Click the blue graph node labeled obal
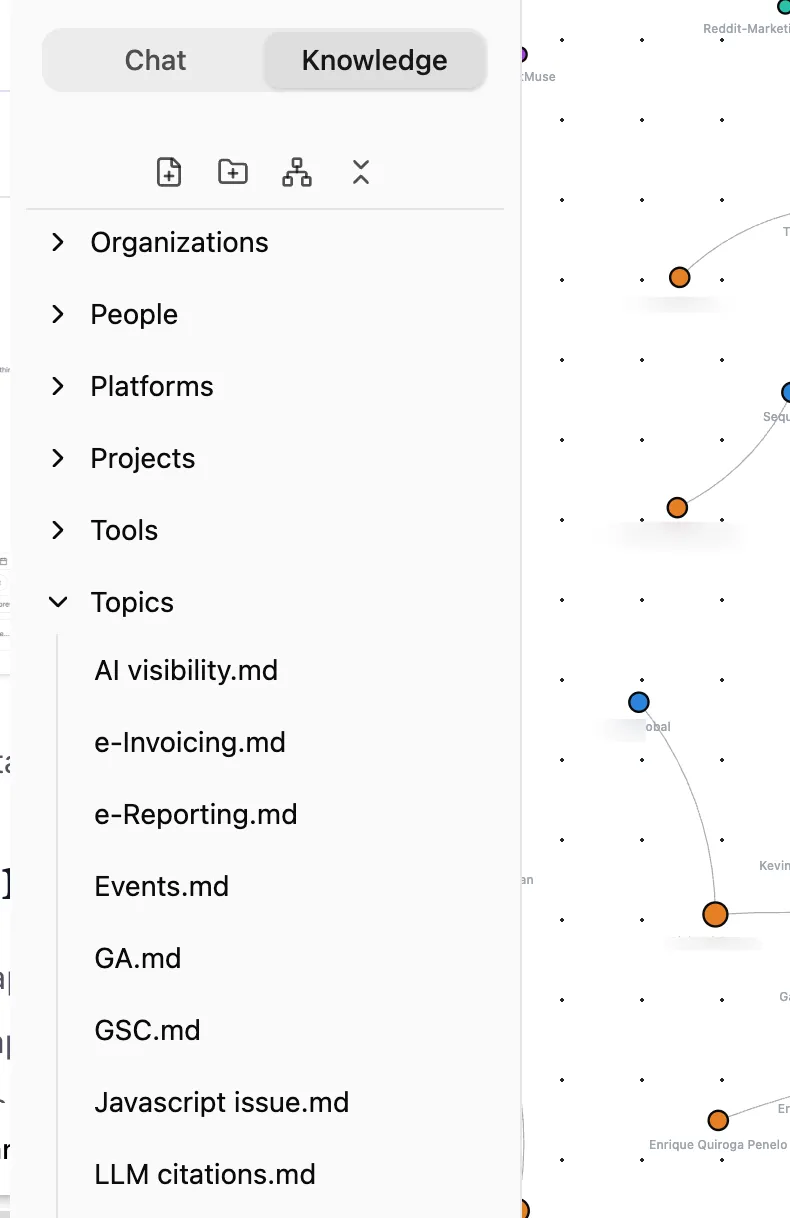790x1218 pixels. [639, 702]
